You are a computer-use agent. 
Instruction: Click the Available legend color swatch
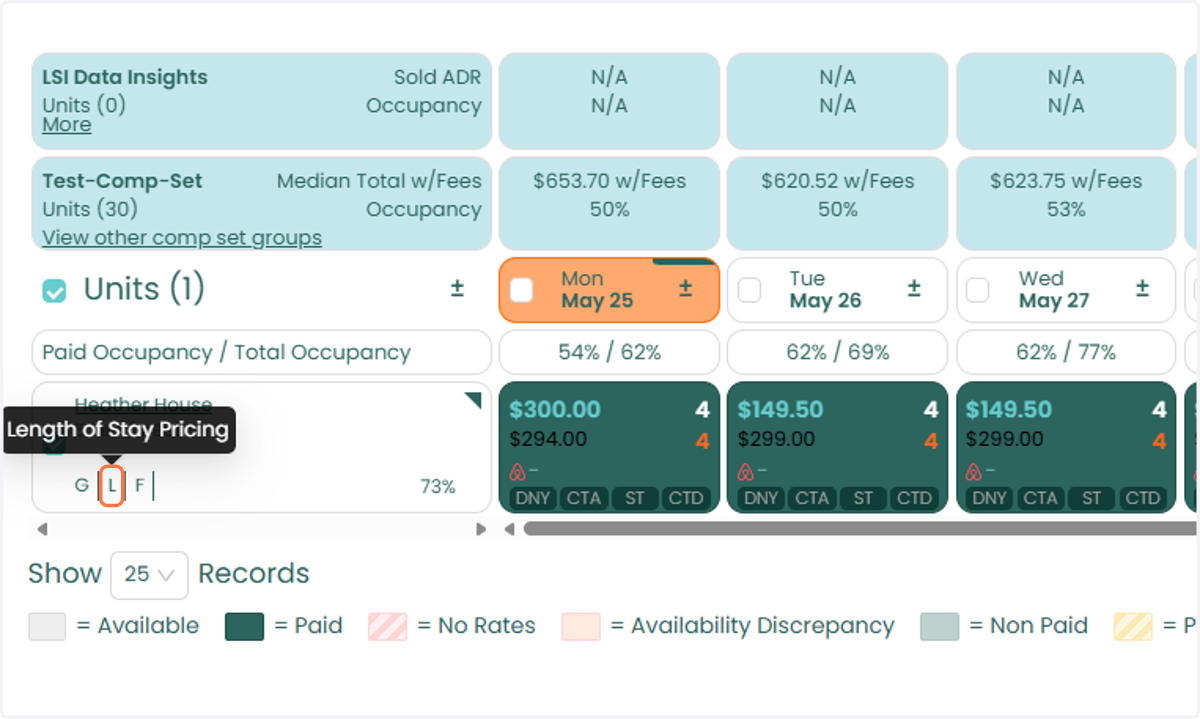pos(47,627)
